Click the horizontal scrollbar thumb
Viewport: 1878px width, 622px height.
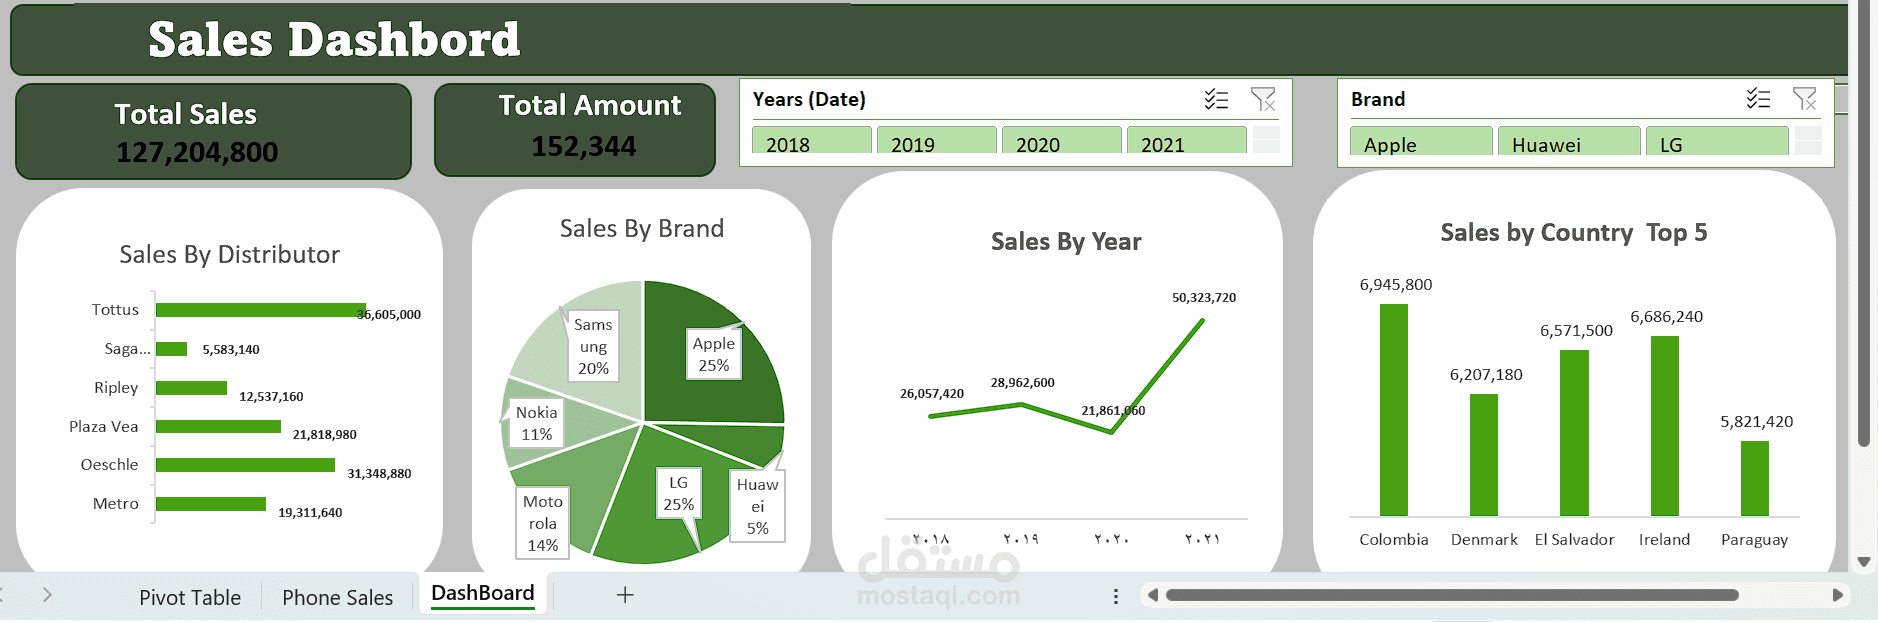click(1452, 595)
